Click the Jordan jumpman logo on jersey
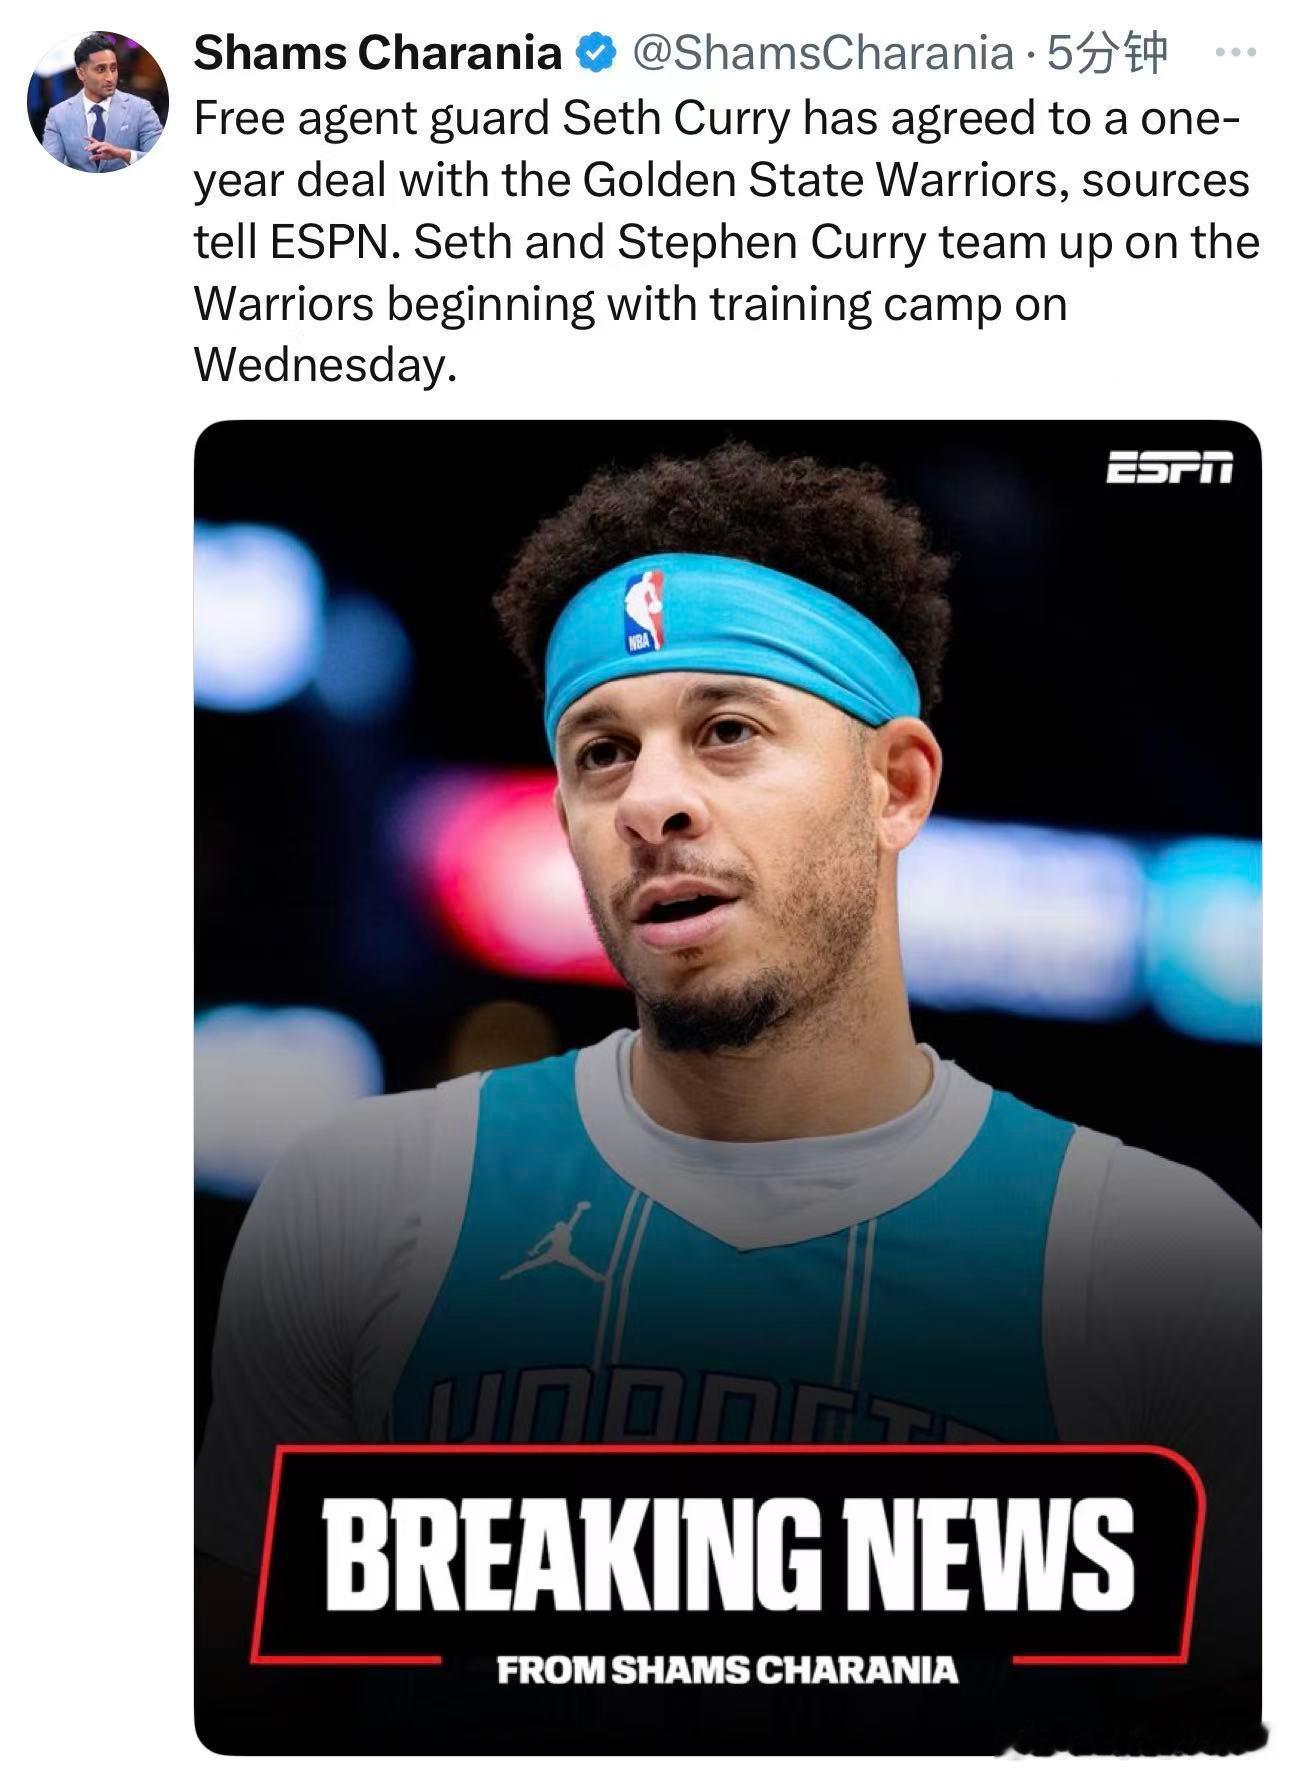1290x1773 pixels. pos(553,1243)
